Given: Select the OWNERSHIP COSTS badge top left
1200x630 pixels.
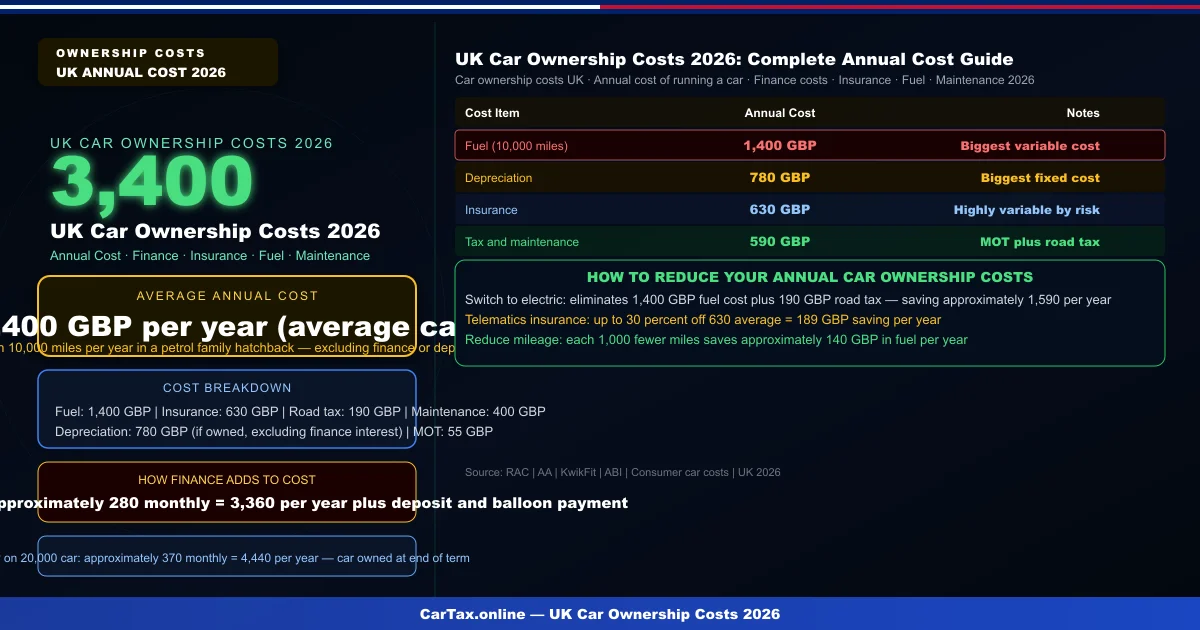Looking at the screenshot, I should (x=157, y=61).
